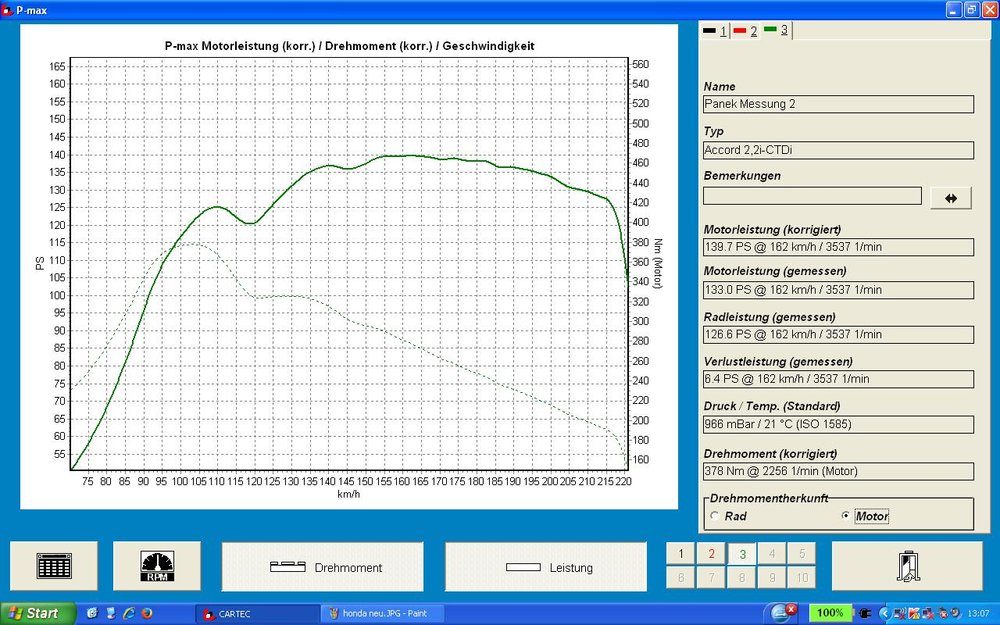Click the green 100% battery indicator
The height and width of the screenshot is (625, 1000).
[829, 612]
